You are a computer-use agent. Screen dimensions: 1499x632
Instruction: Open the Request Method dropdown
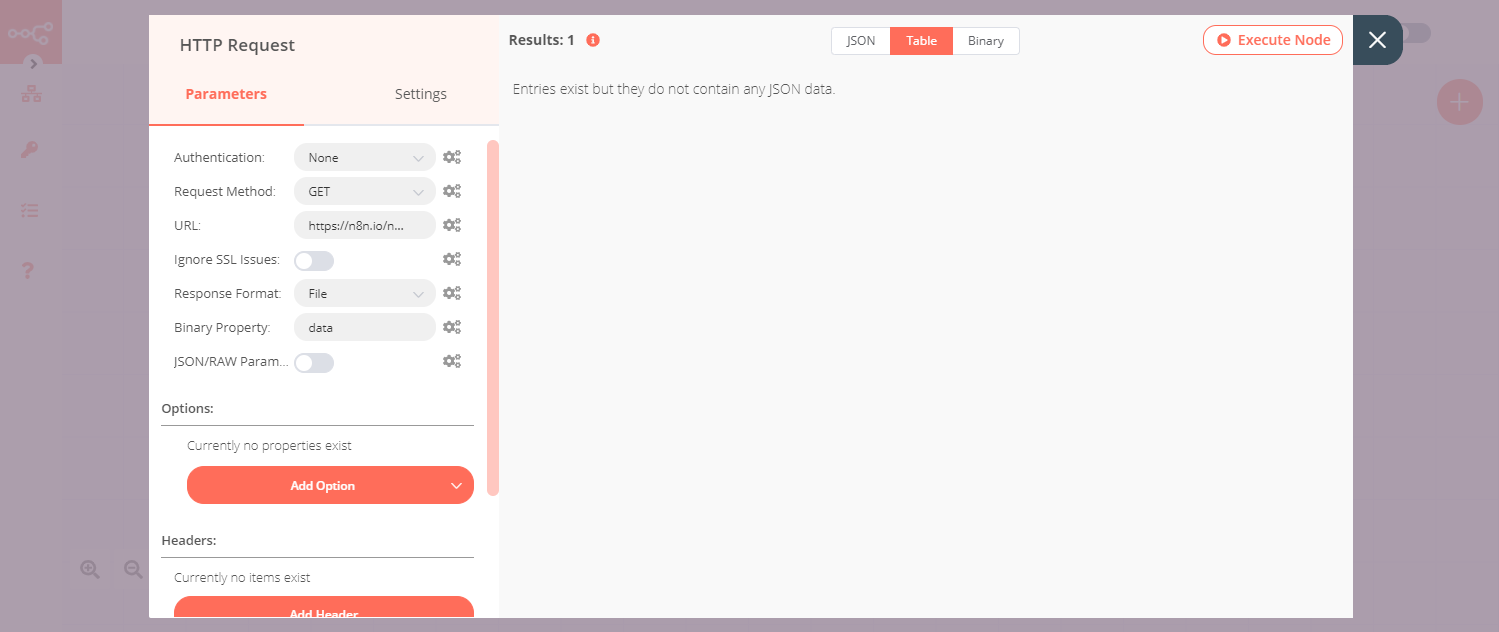tap(364, 191)
